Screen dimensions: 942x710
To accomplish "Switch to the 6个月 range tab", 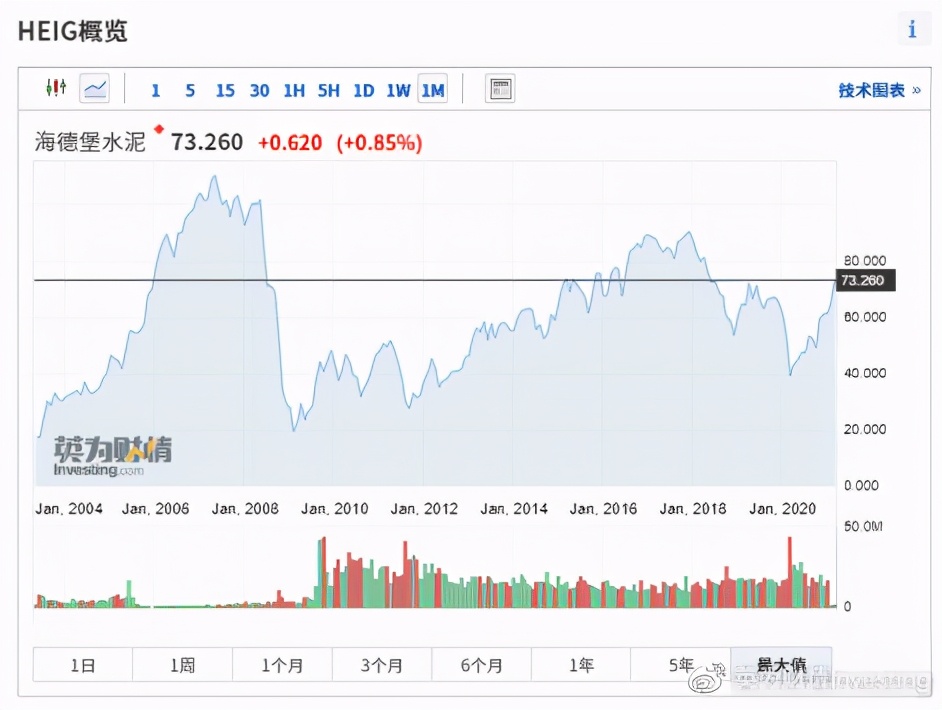I will (x=482, y=664).
